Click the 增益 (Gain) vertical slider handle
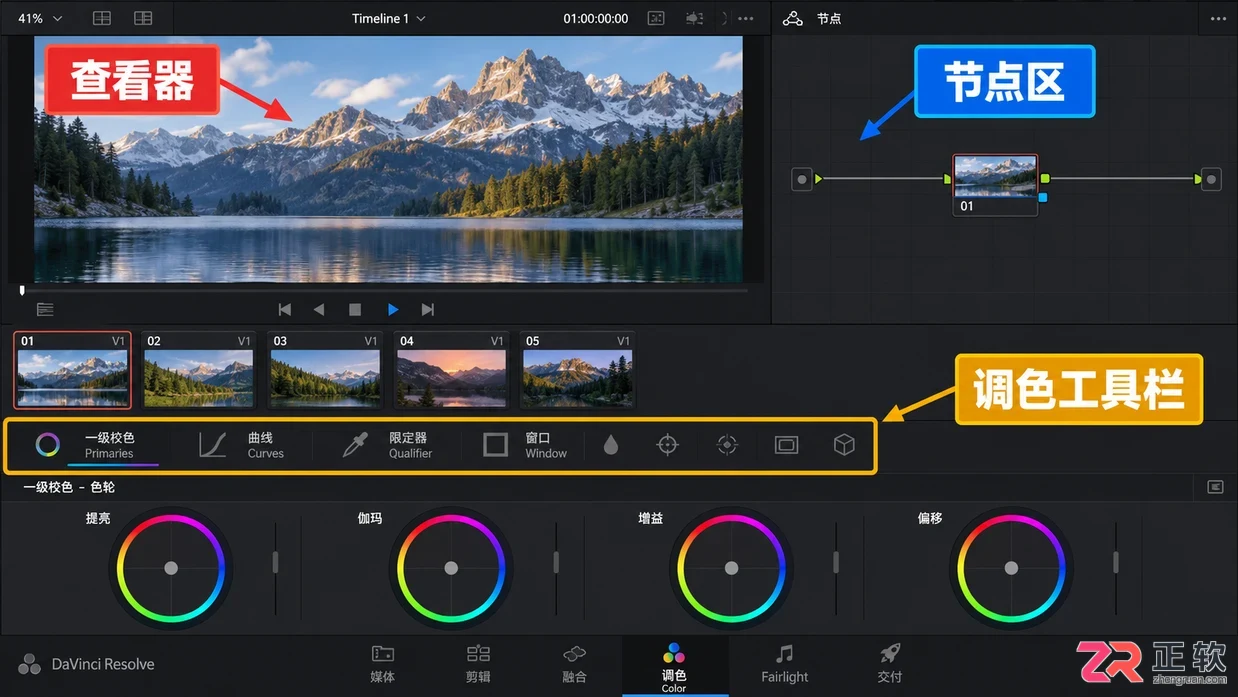Image resolution: width=1238 pixels, height=697 pixels. click(x=836, y=563)
